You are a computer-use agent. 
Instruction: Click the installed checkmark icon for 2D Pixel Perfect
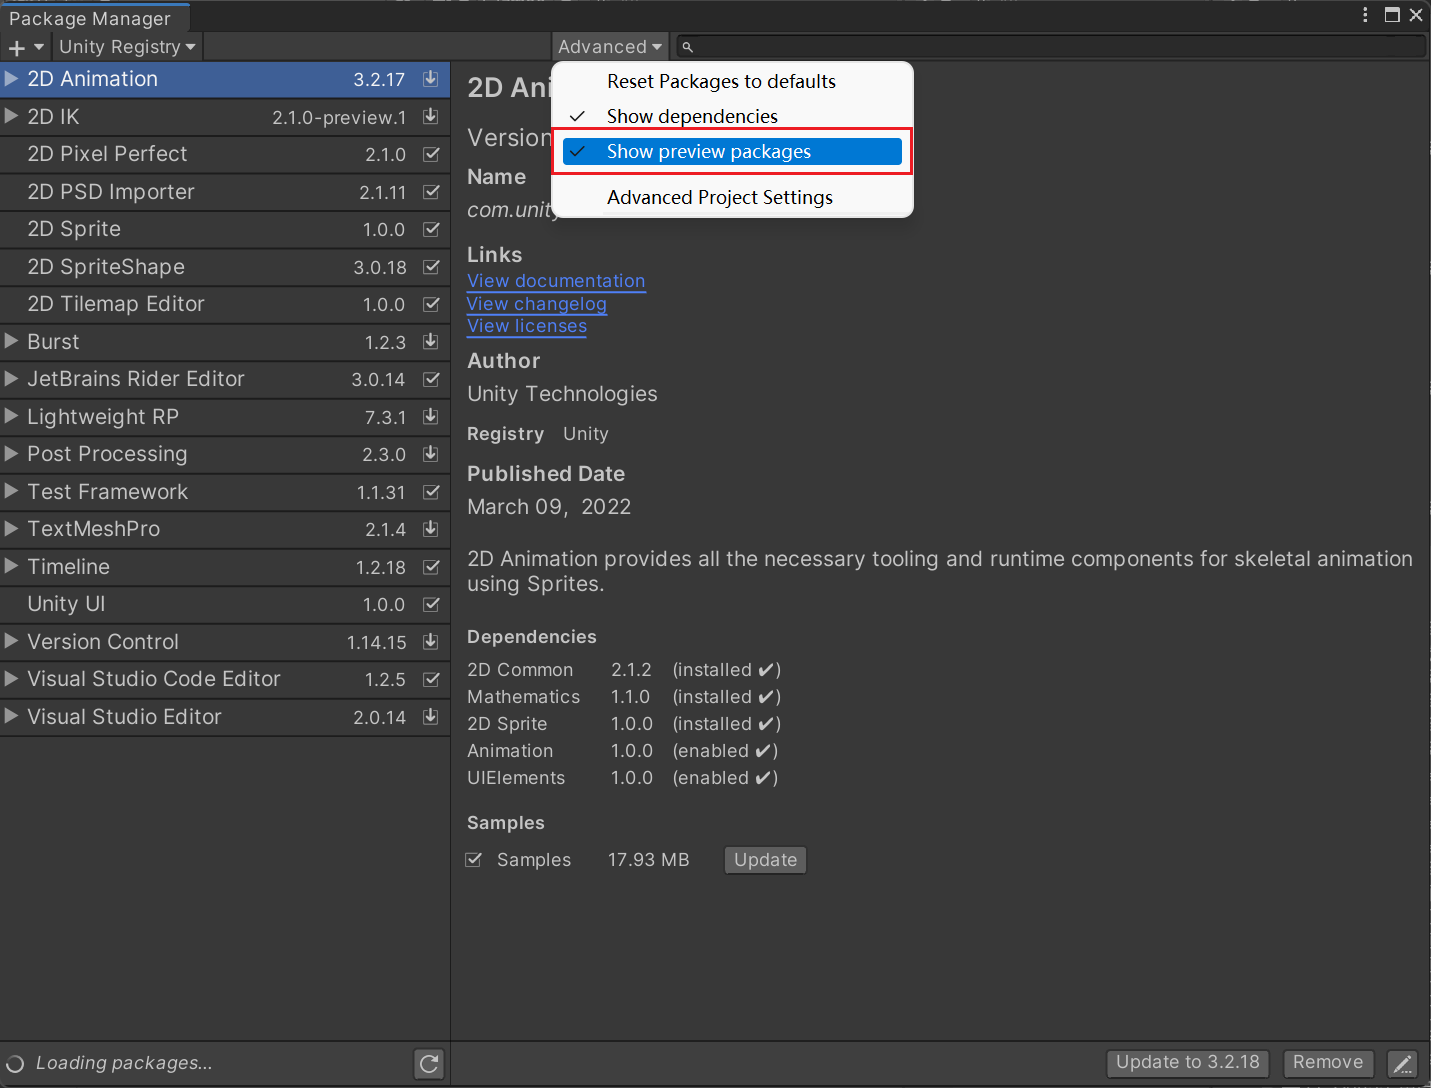431,154
